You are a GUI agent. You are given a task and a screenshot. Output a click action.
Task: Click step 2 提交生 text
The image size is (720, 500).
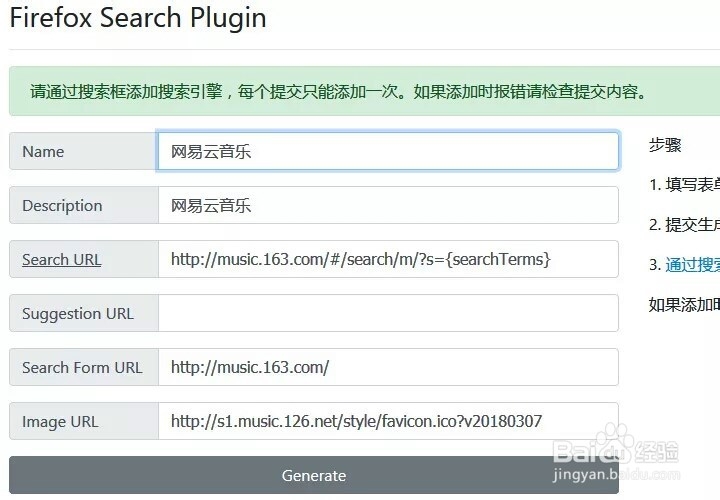coord(684,225)
